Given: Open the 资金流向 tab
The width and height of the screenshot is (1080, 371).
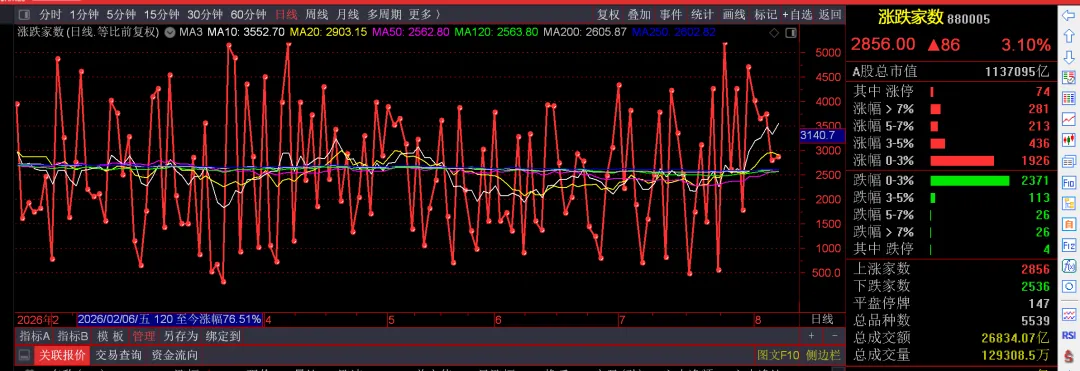Looking at the screenshot, I should (175, 355).
